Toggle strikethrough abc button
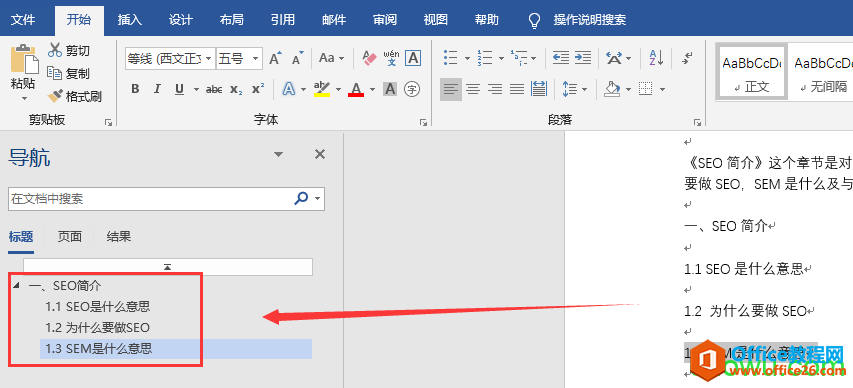853x388 pixels. coord(214,89)
